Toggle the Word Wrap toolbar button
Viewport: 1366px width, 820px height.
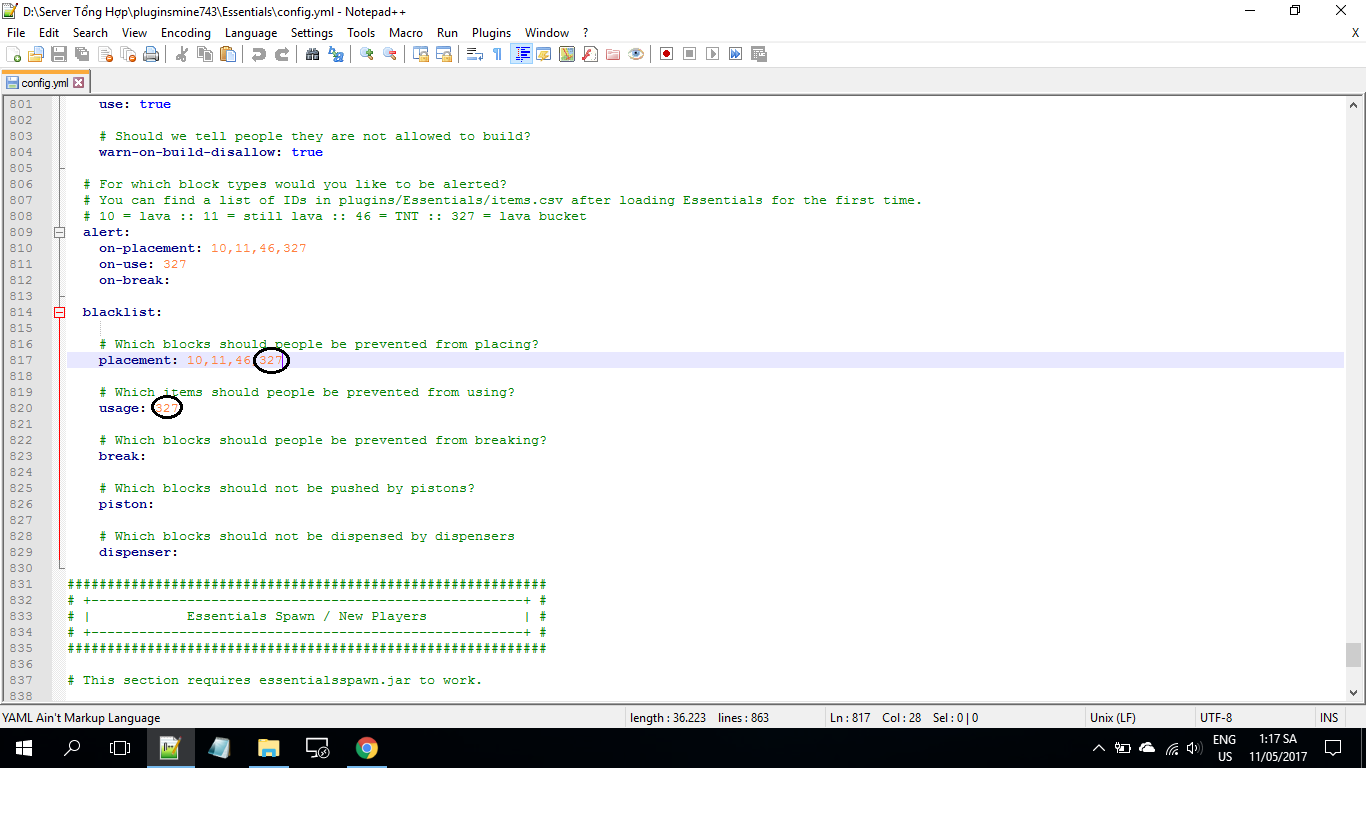coord(475,54)
